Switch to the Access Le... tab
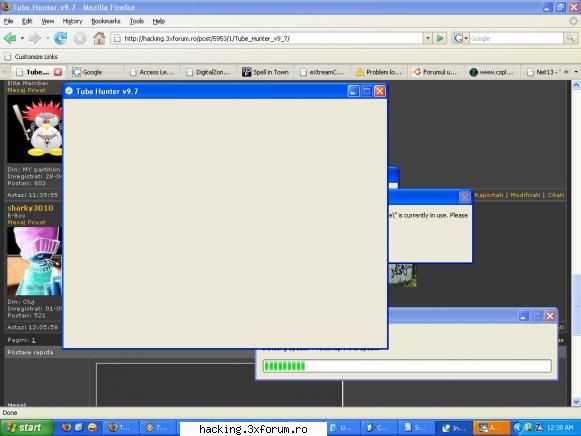The image size is (581, 436). click(152, 72)
